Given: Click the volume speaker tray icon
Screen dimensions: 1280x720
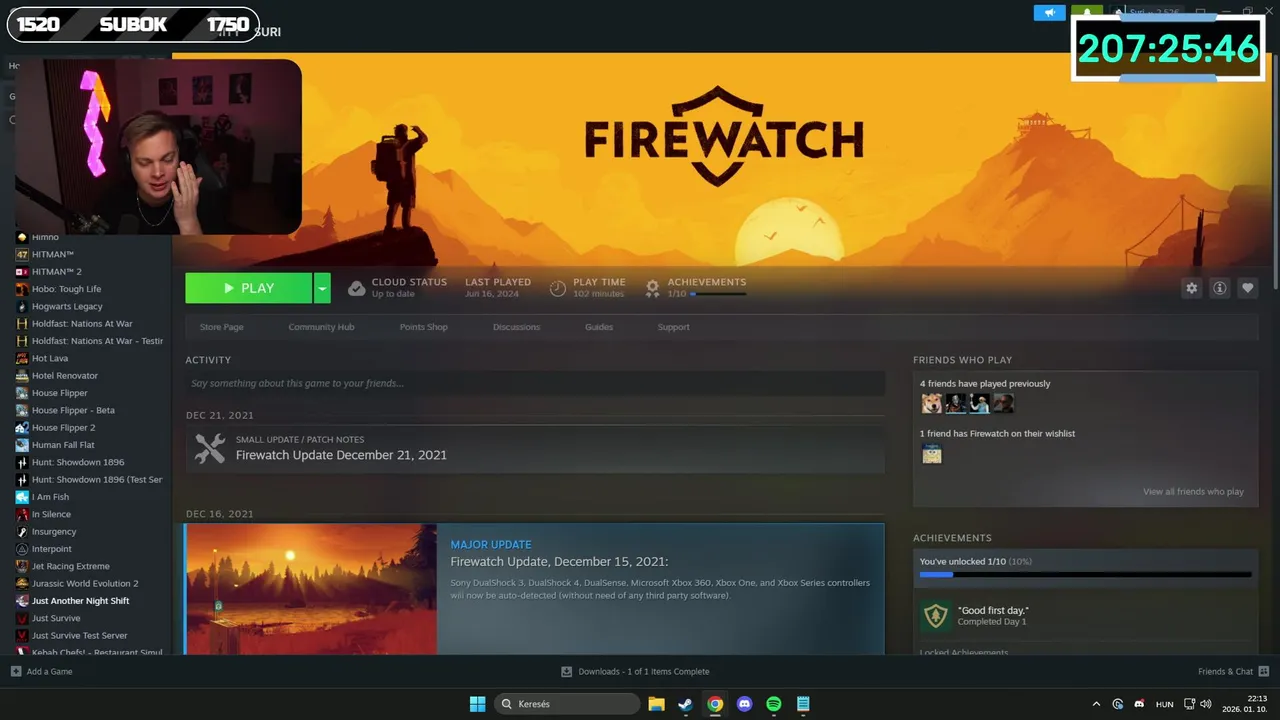Looking at the screenshot, I should tap(1205, 704).
